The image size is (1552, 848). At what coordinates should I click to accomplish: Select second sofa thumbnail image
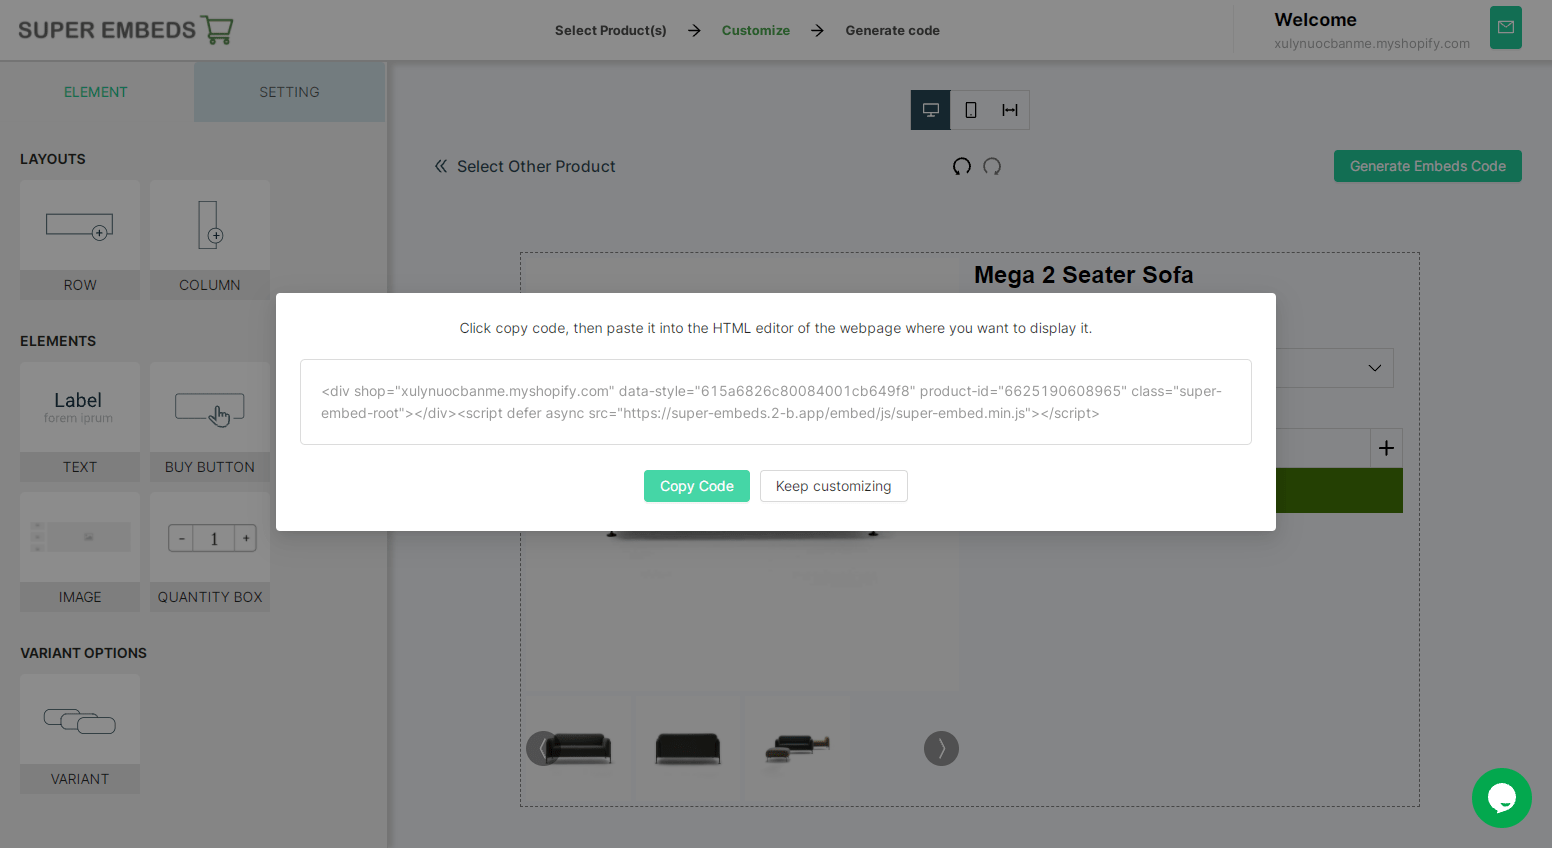(x=688, y=748)
